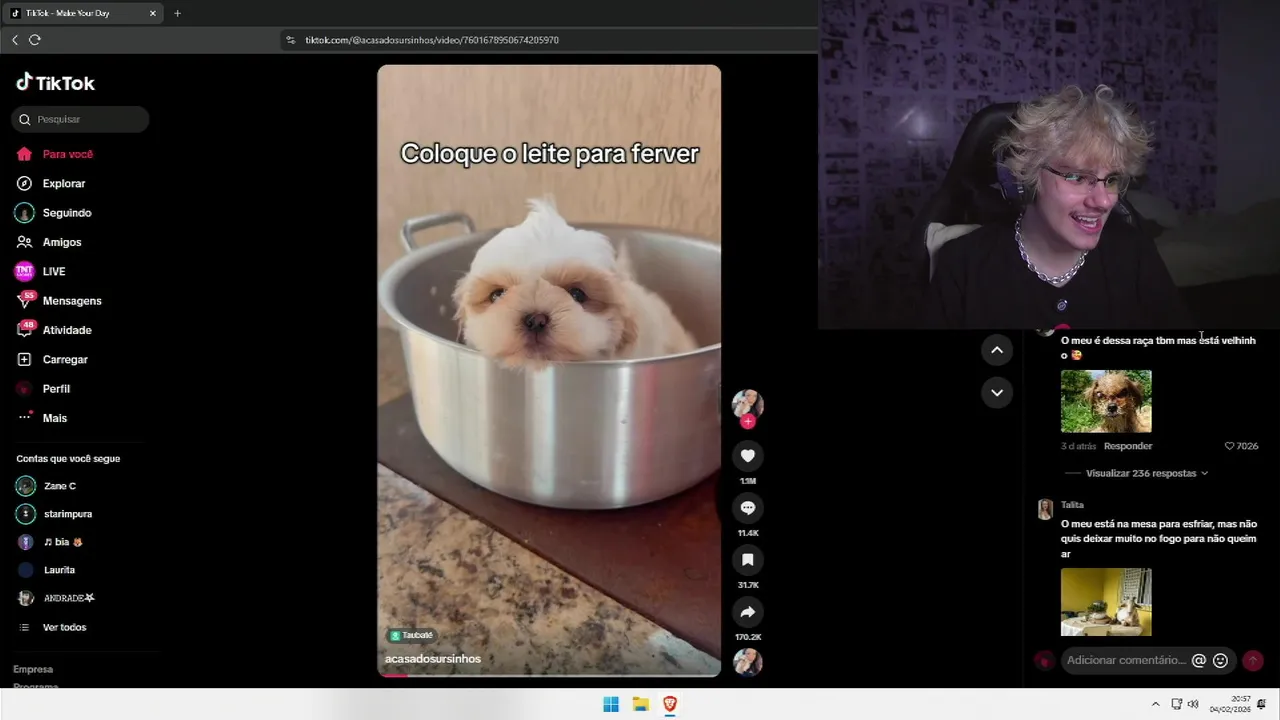
Task: Open the volume tray icon
Action: coord(1193,704)
